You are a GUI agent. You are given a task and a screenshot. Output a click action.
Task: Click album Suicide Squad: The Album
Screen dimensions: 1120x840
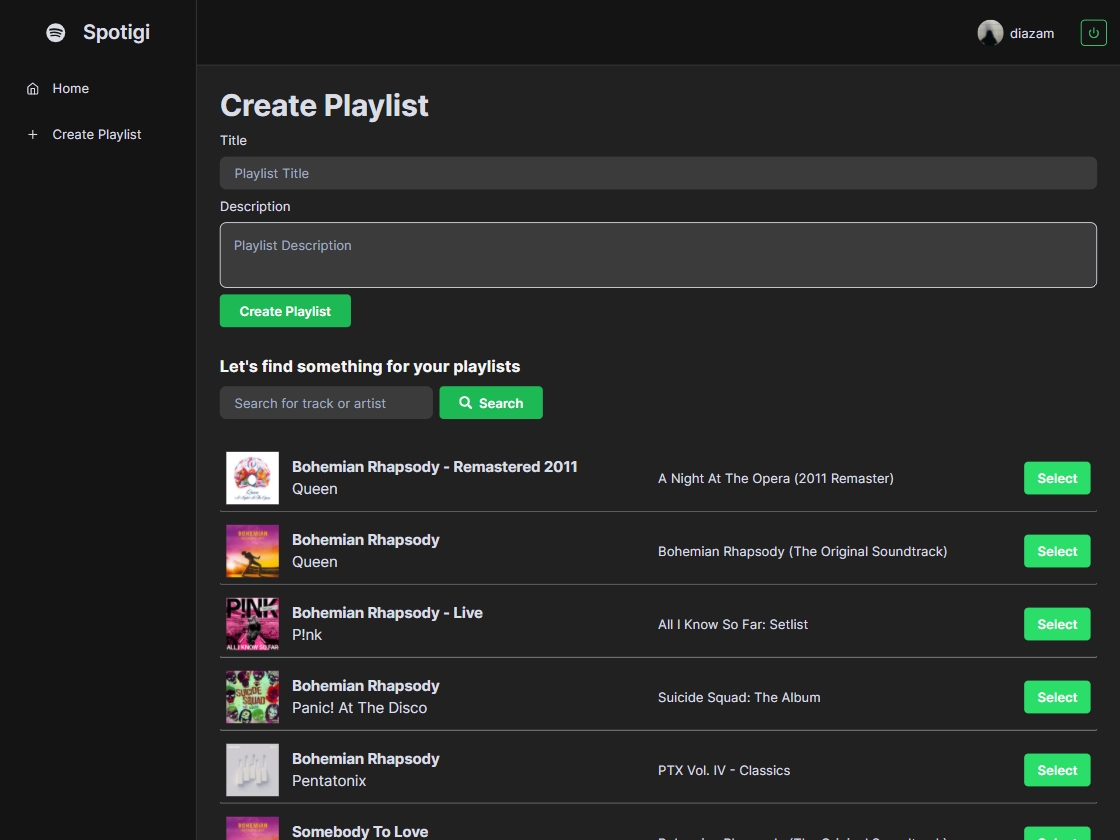coord(739,697)
